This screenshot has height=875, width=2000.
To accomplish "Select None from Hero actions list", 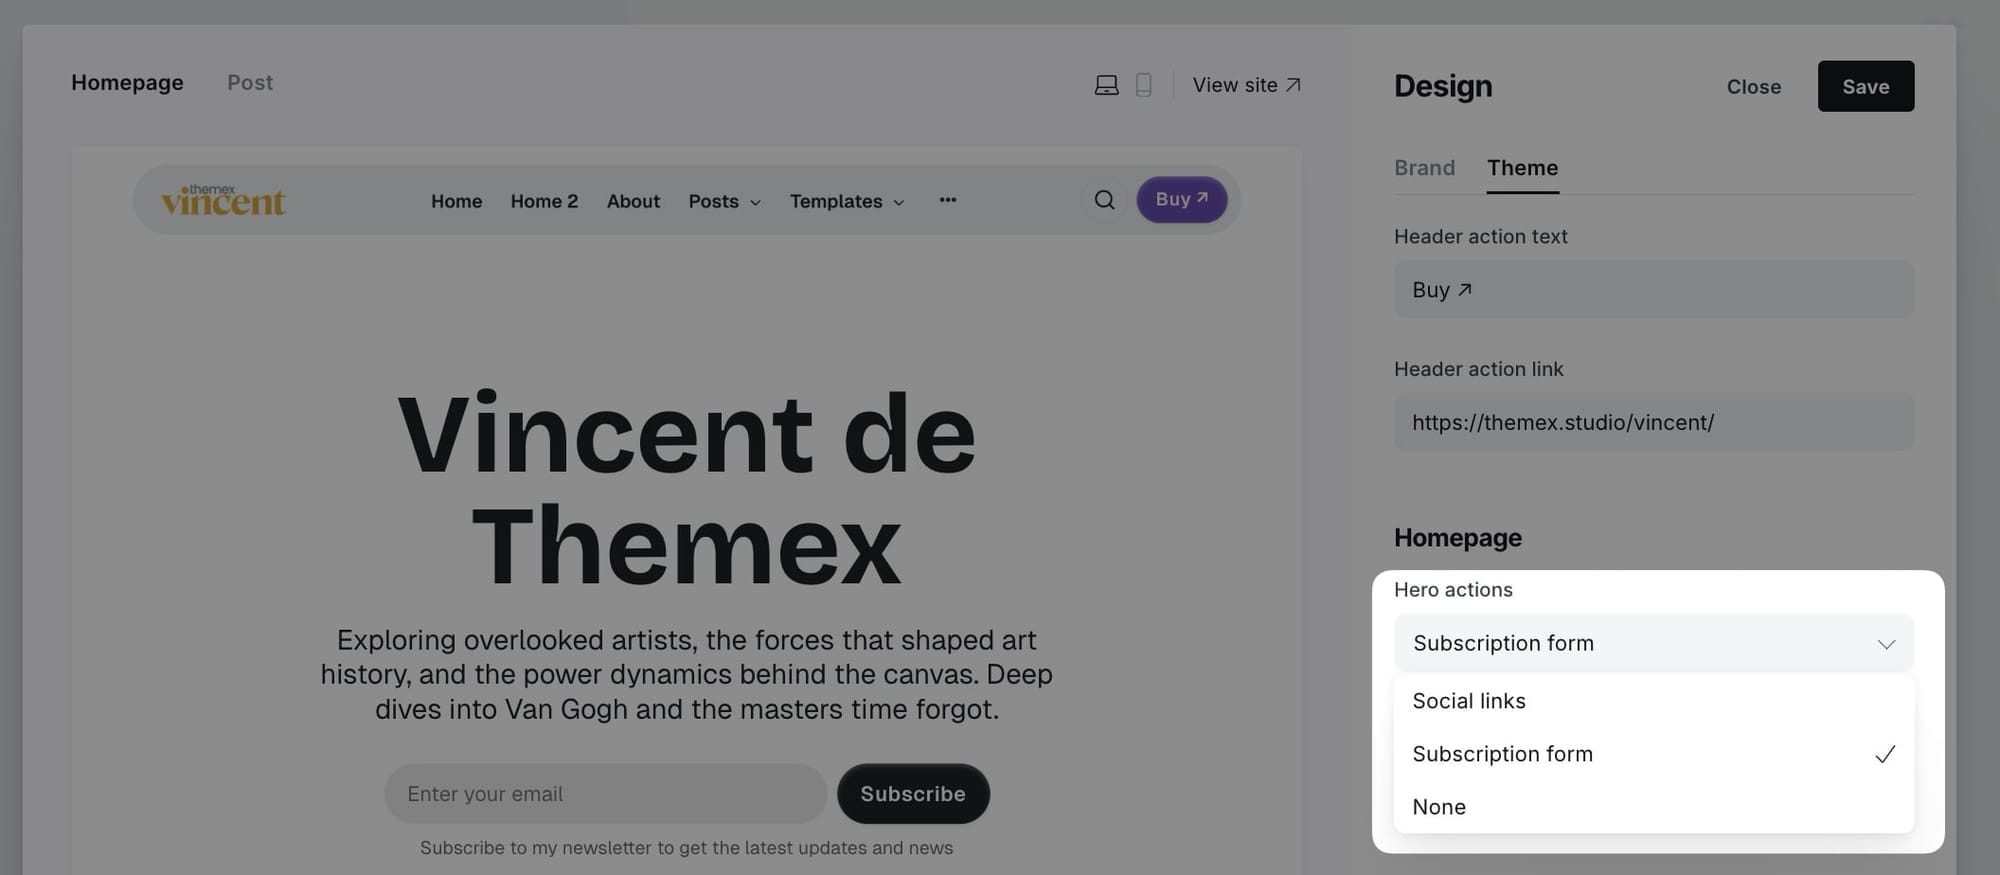I will click(x=1439, y=807).
